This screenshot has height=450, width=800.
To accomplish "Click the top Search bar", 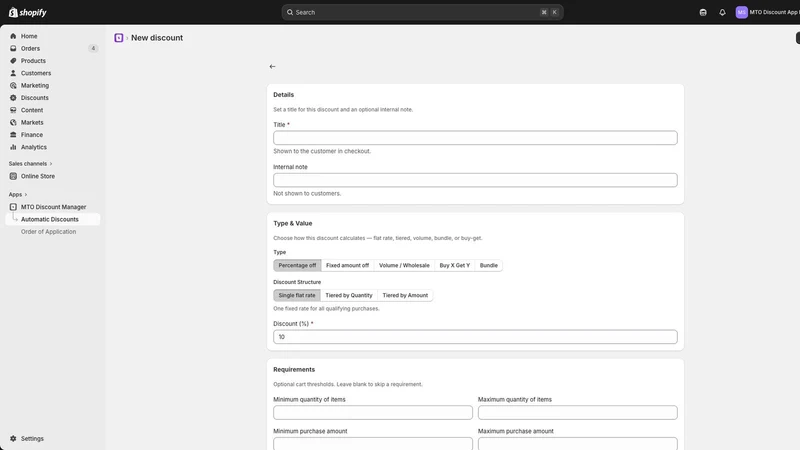I will click(422, 12).
